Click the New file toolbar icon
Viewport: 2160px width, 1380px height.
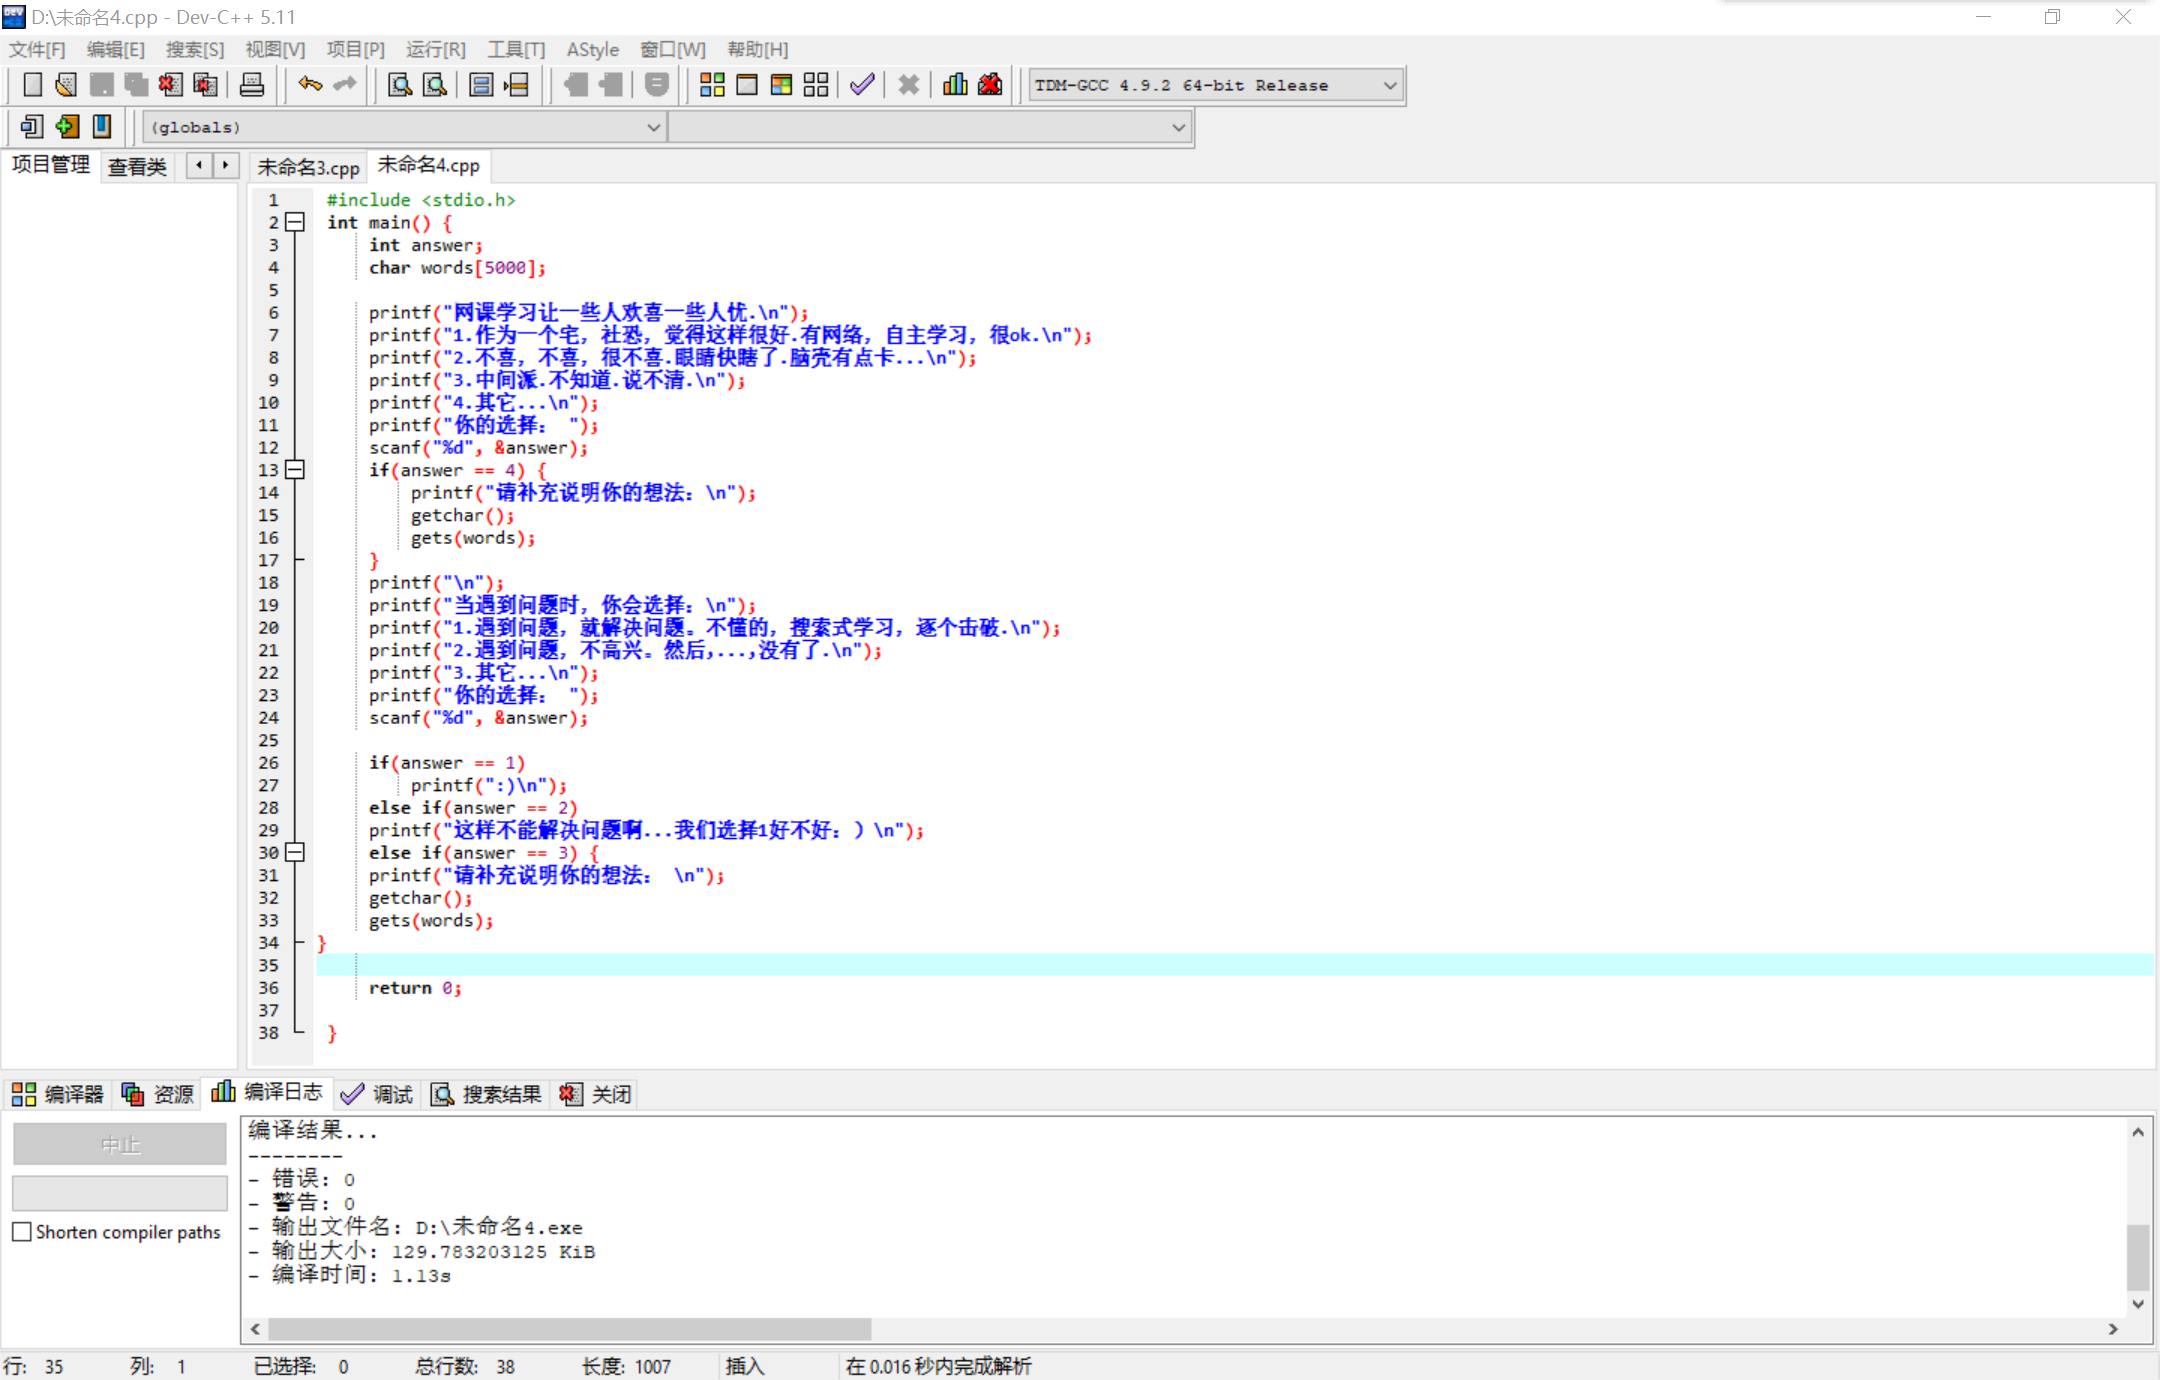[32, 85]
